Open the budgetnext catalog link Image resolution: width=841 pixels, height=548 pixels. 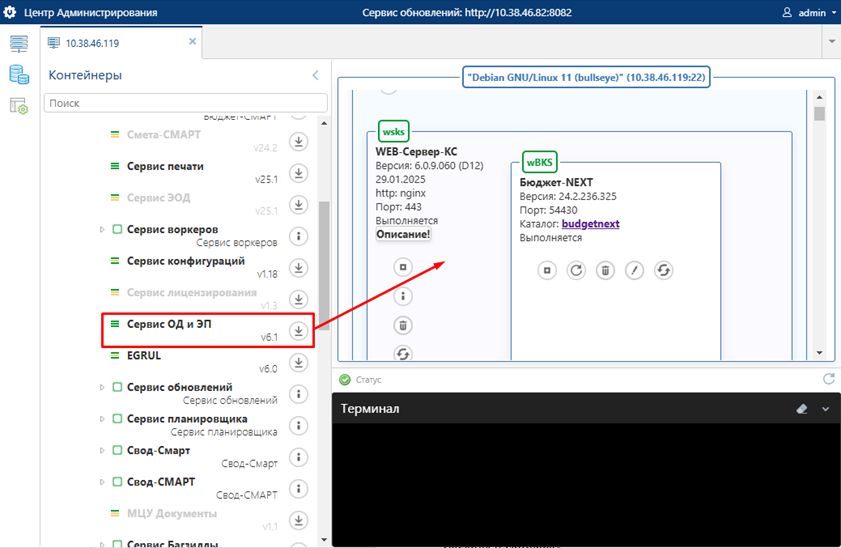[591, 224]
